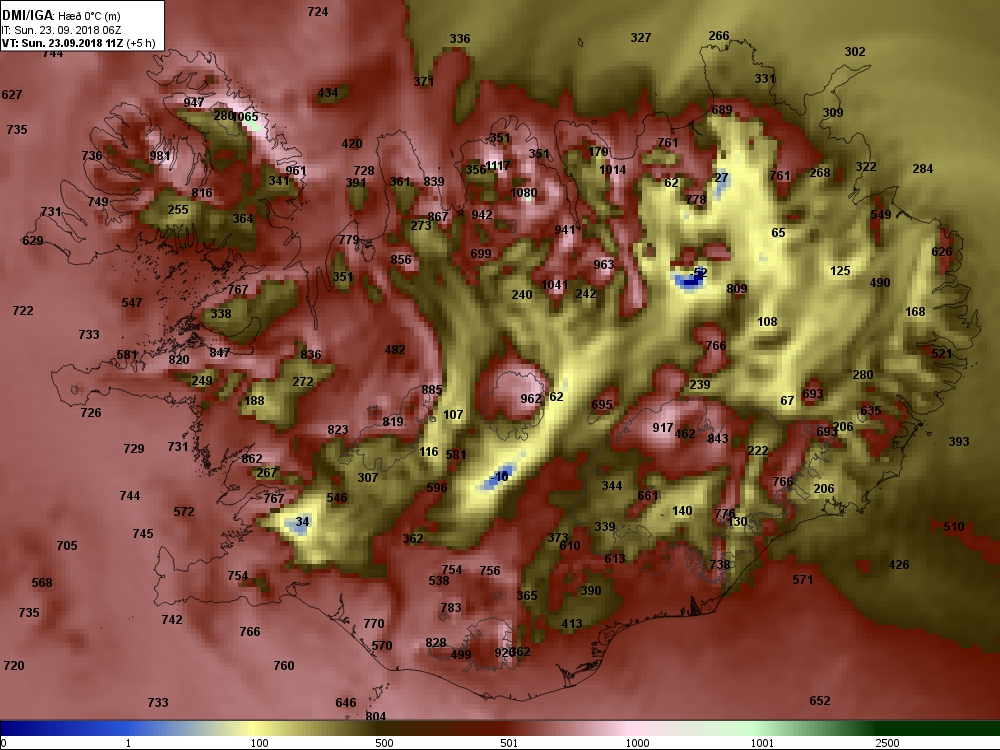This screenshot has height=750, width=1000.
Task: Click the negative value -52
Action: click(699, 273)
